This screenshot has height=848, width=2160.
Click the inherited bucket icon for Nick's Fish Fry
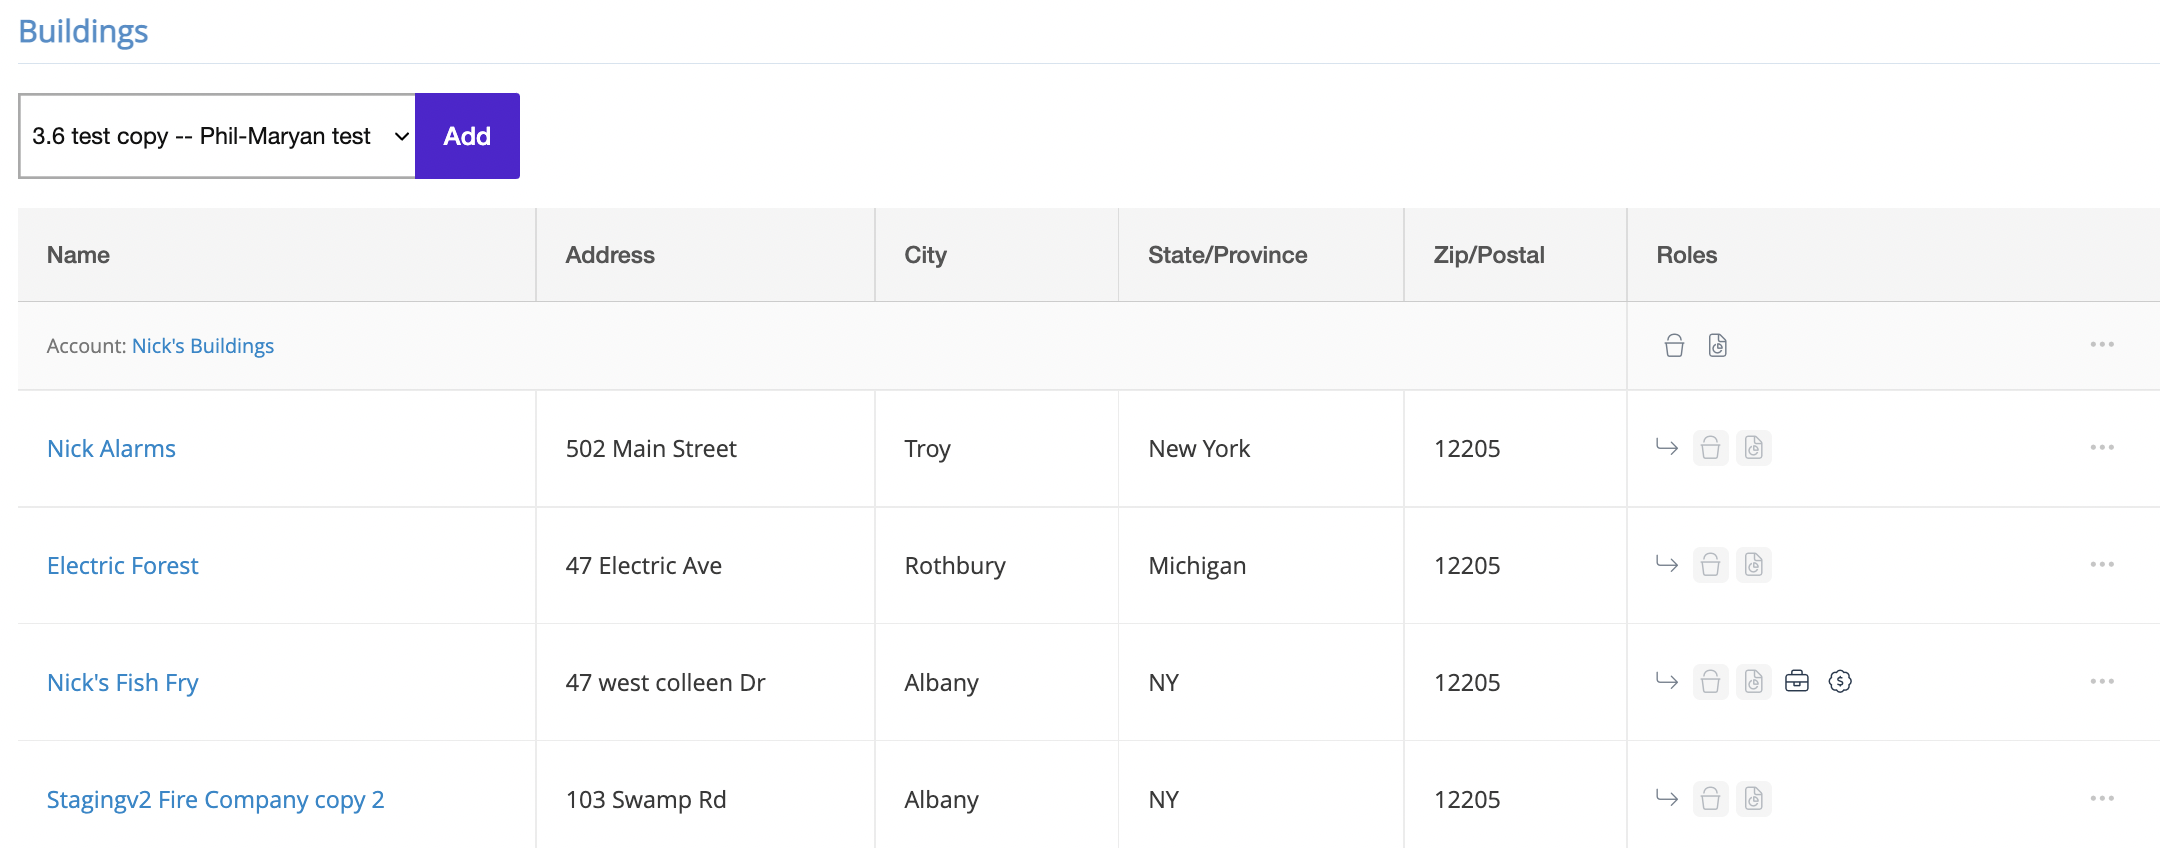pyautogui.click(x=1711, y=682)
